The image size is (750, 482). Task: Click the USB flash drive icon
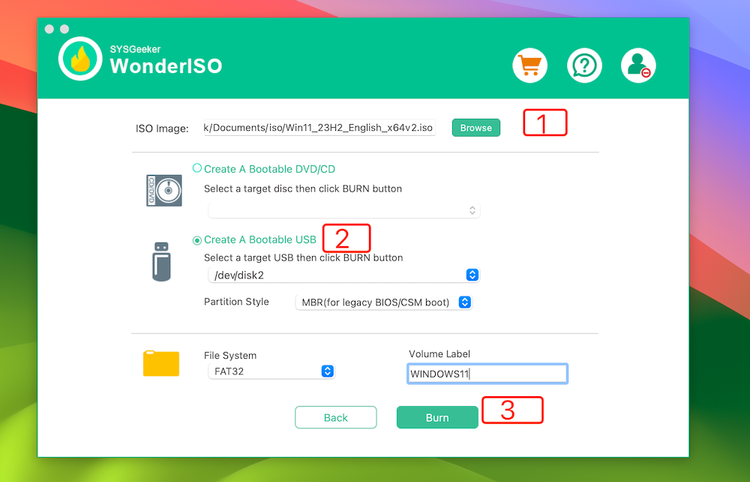tap(162, 262)
